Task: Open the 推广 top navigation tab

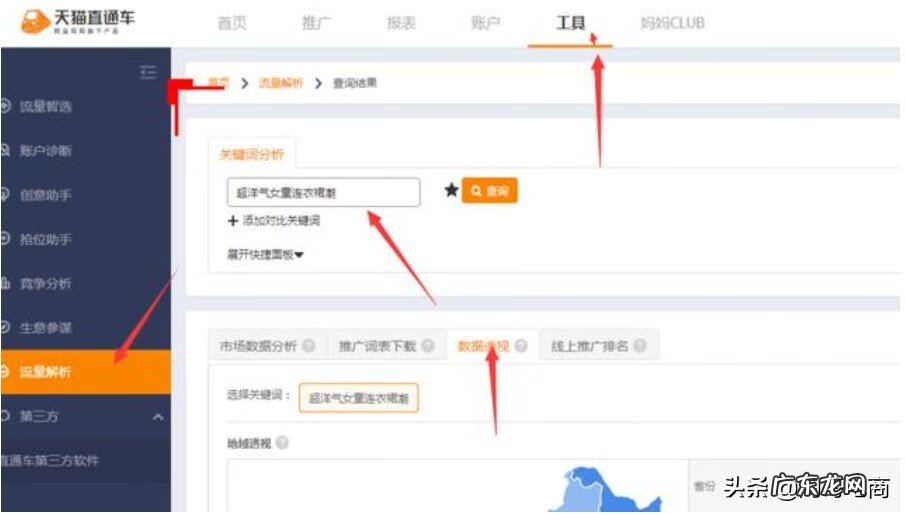Action: click(316, 23)
